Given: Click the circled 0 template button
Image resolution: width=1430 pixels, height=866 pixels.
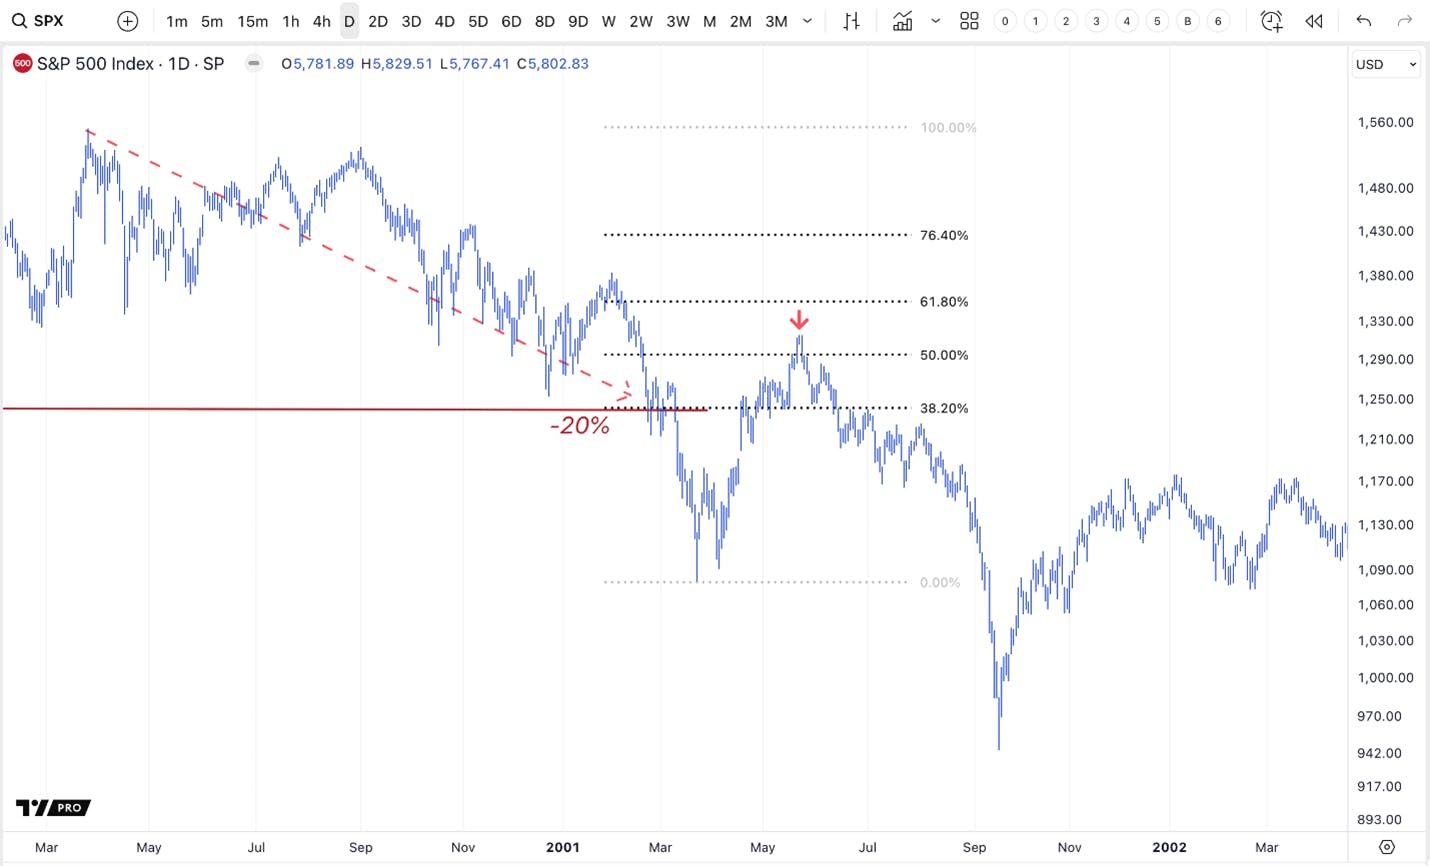Looking at the screenshot, I should click(x=1005, y=21).
